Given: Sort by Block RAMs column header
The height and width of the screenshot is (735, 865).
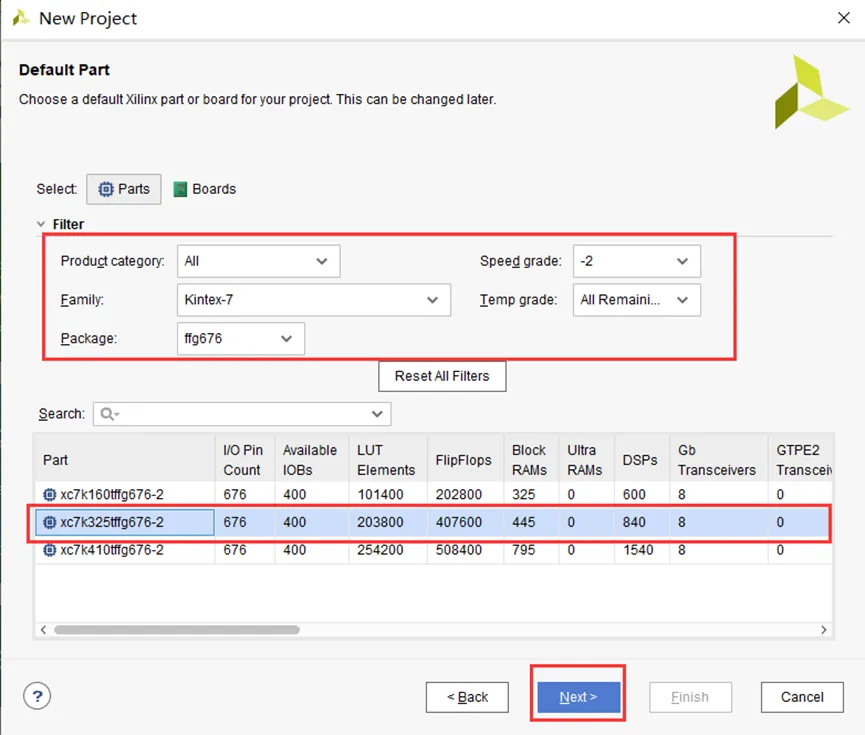Looking at the screenshot, I should (531, 460).
